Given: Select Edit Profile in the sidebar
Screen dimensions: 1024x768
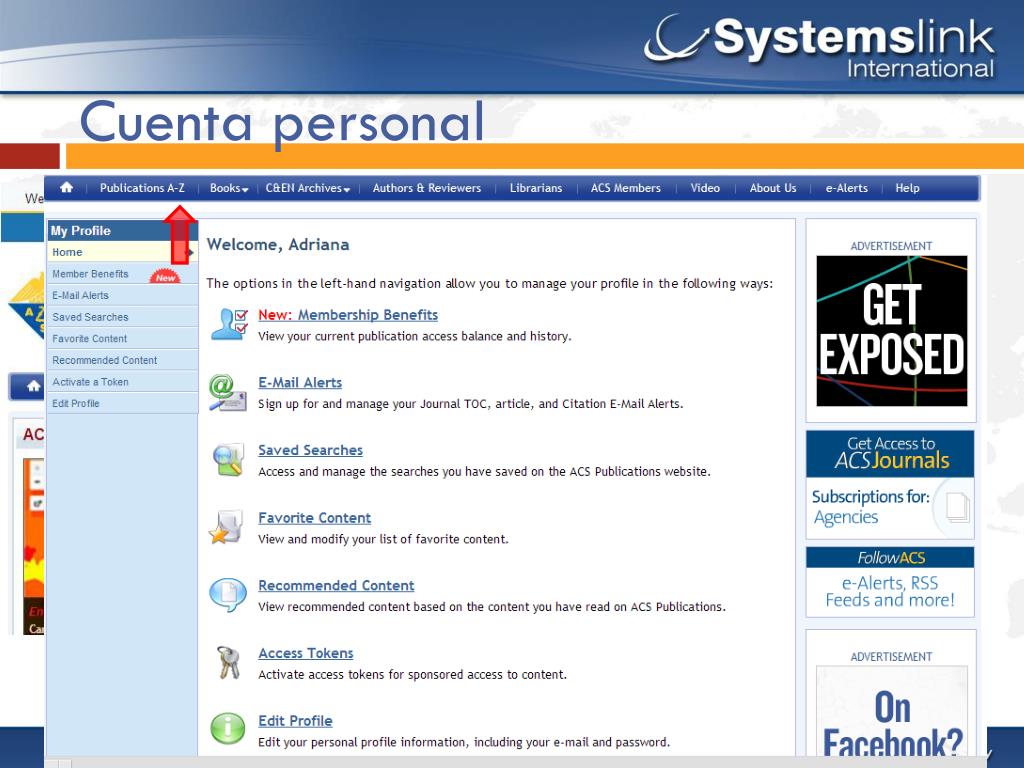Looking at the screenshot, I should coord(122,403).
